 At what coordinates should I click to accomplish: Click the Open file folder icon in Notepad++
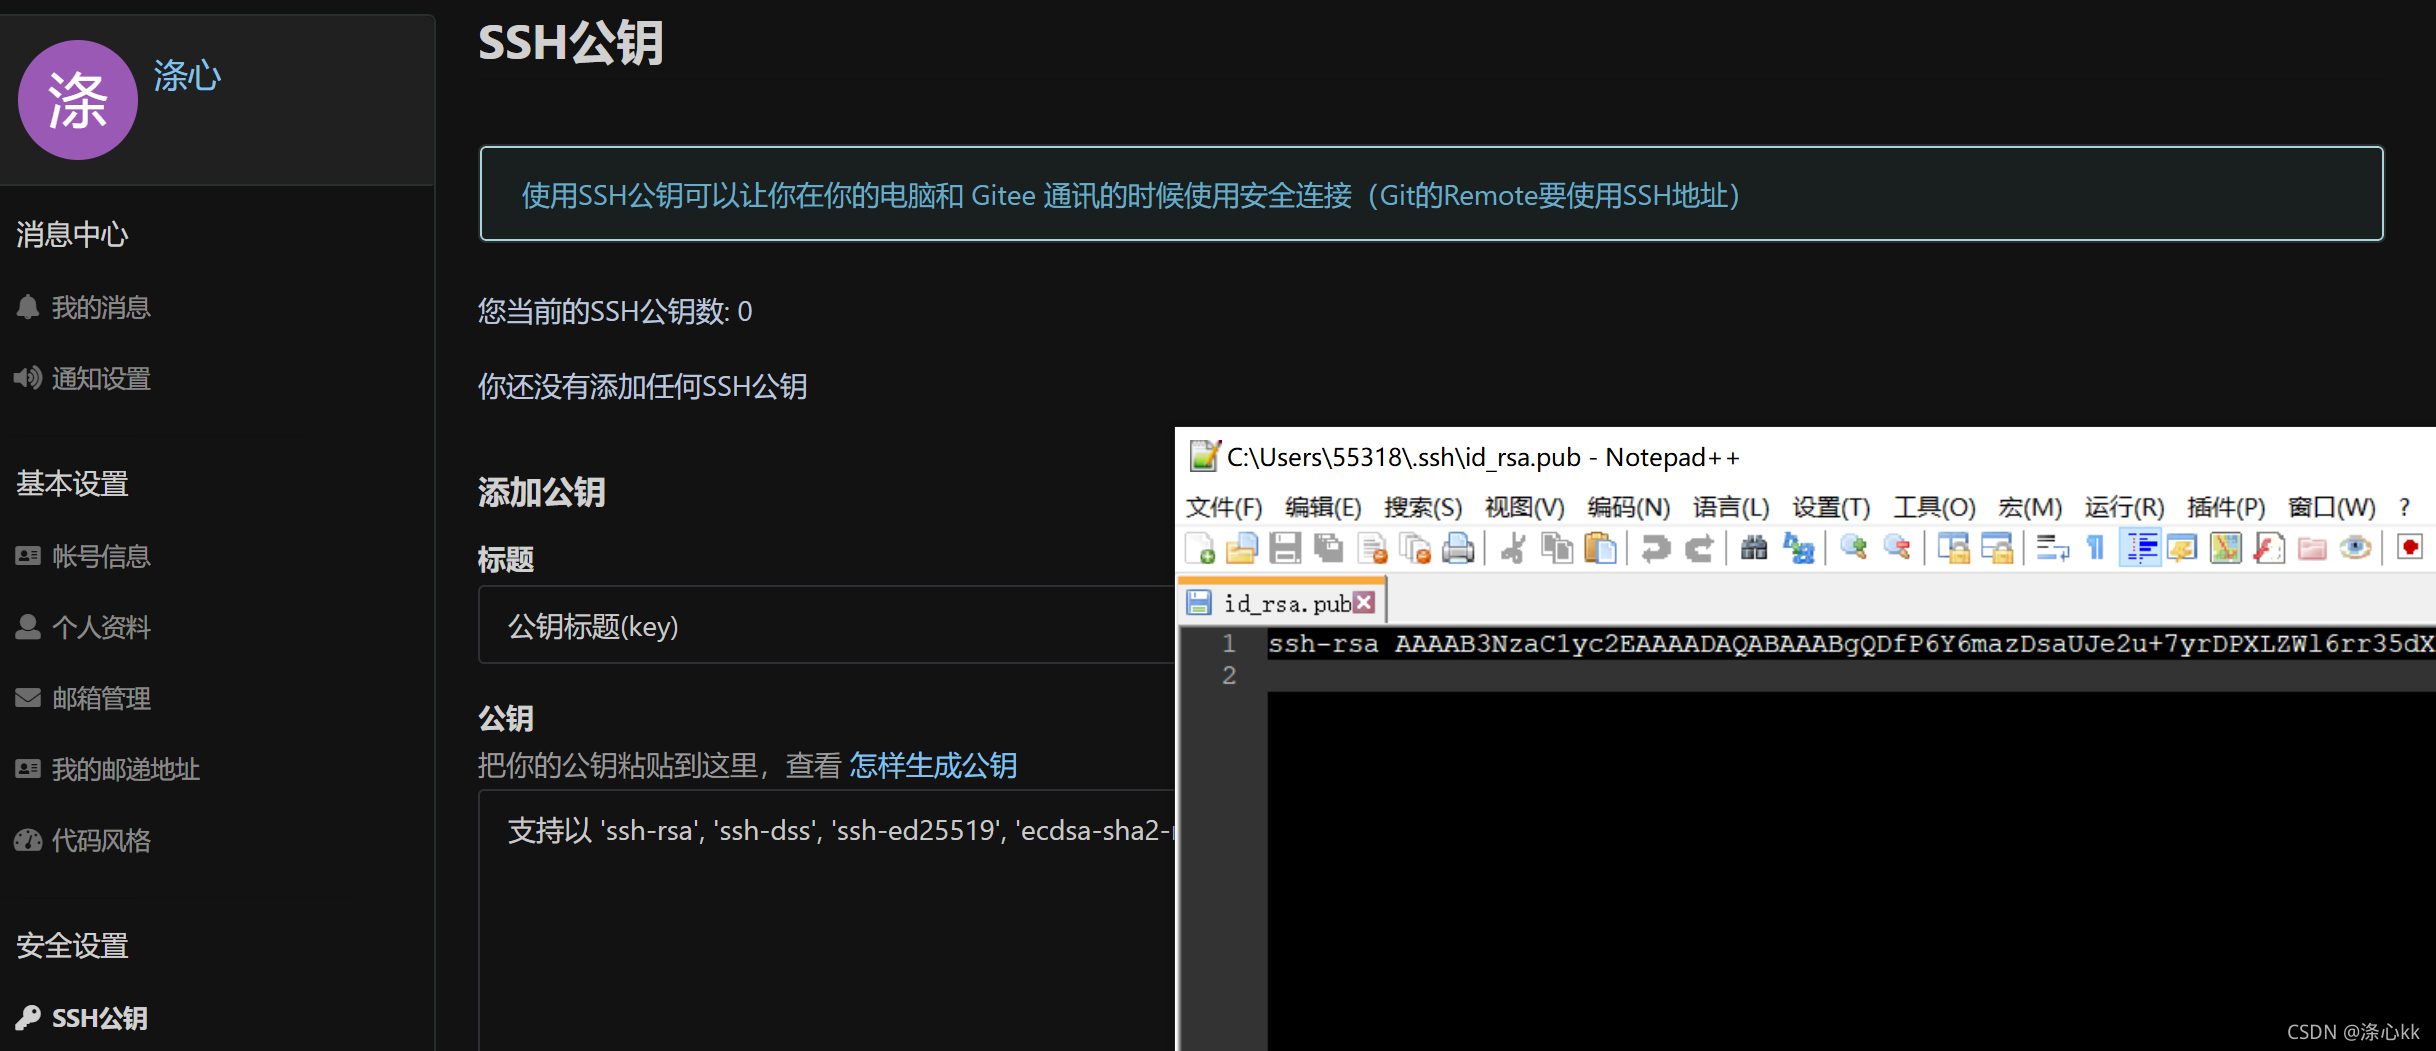pyautogui.click(x=1242, y=548)
